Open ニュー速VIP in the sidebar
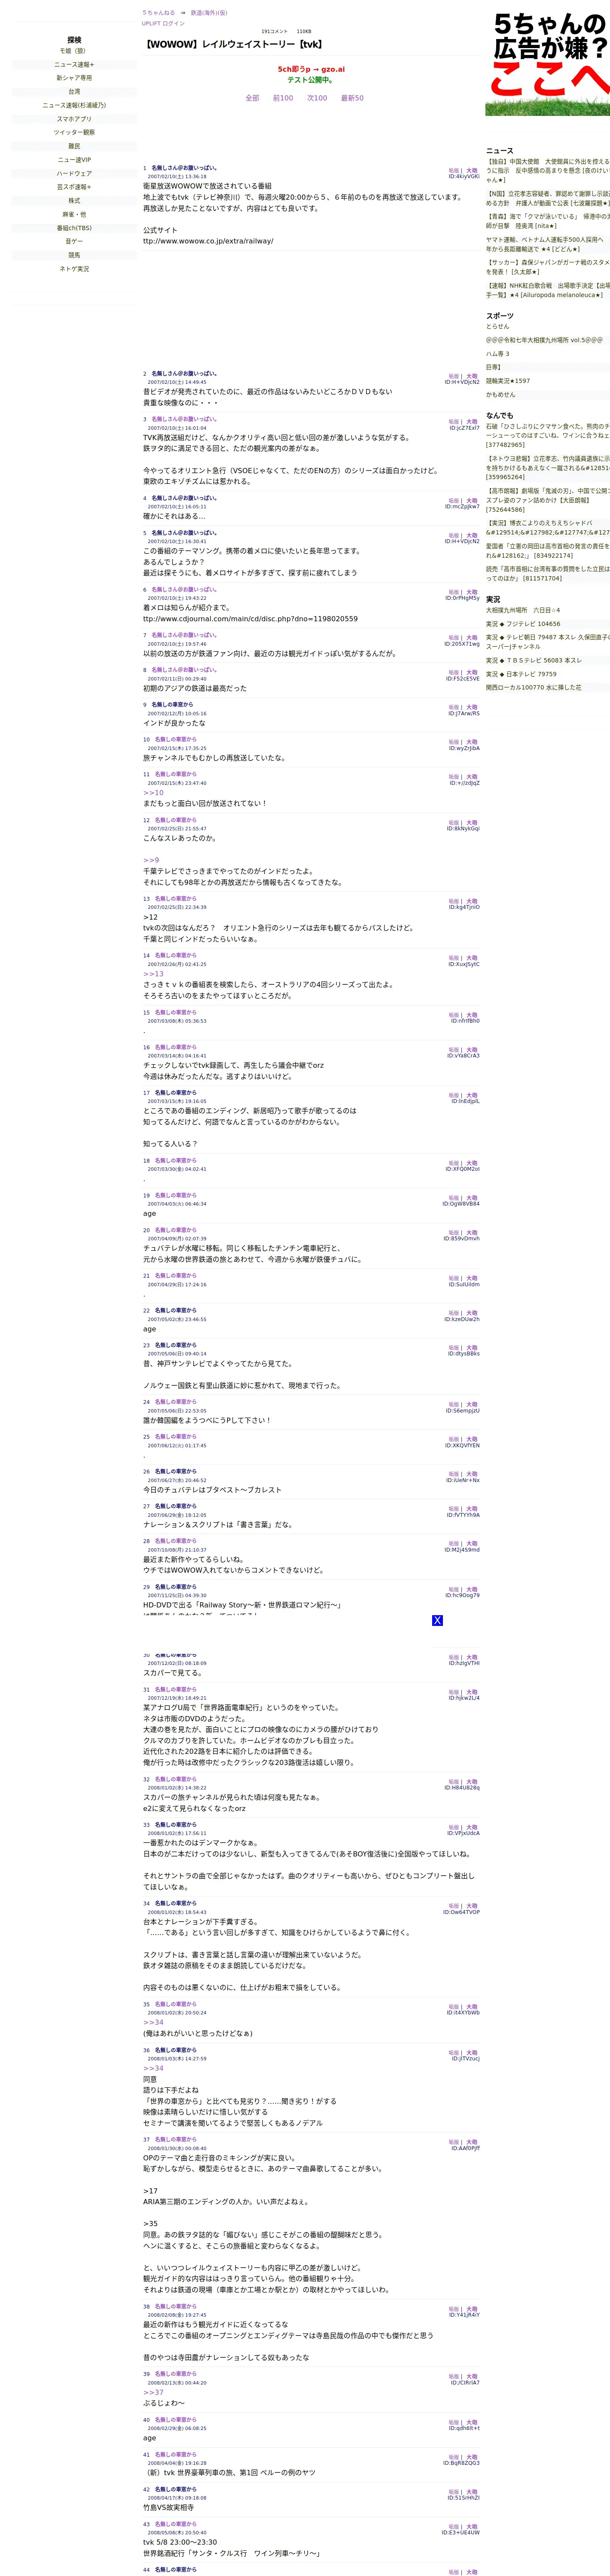Screen dimensions: 610x2576 coord(74,160)
